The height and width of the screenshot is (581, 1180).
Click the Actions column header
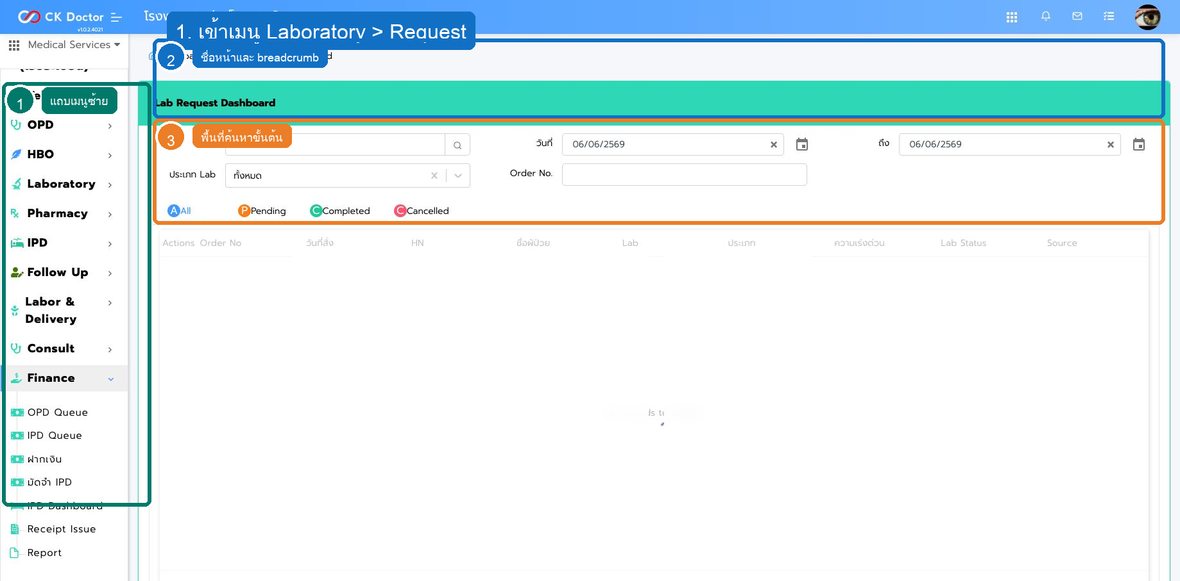click(x=178, y=243)
